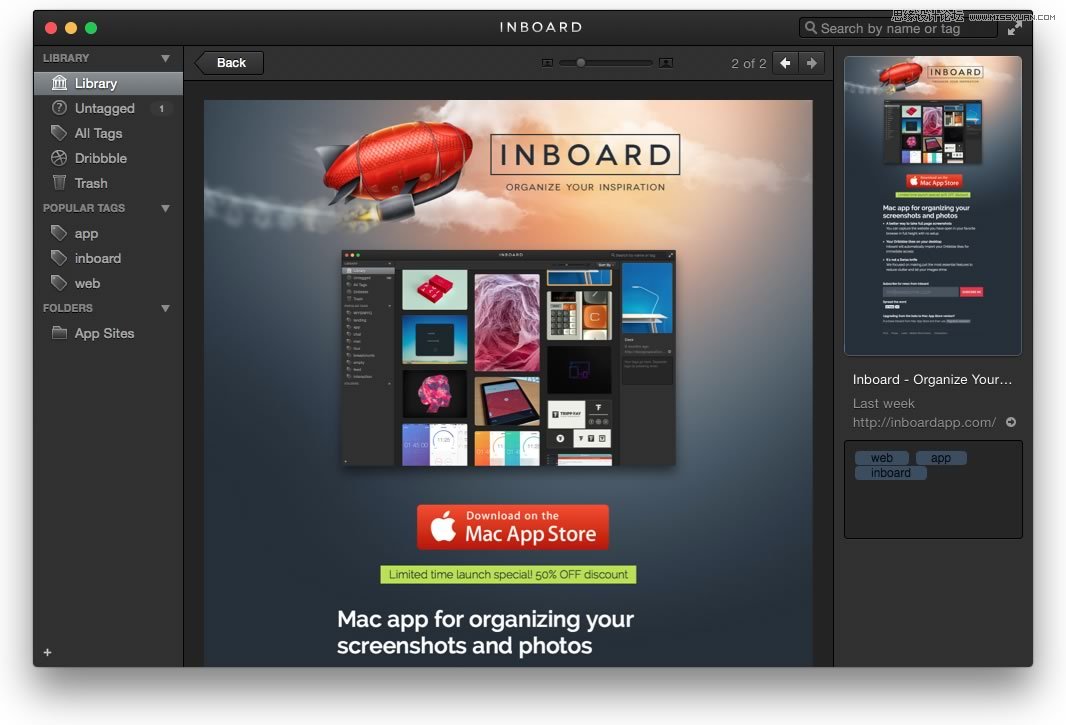
Task: Click the Download on Mac App Store button
Action: pos(513,527)
